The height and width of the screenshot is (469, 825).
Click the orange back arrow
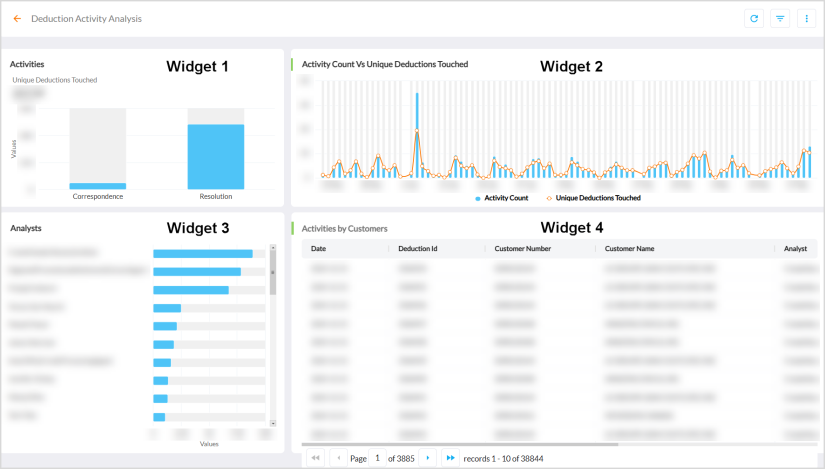click(x=17, y=19)
